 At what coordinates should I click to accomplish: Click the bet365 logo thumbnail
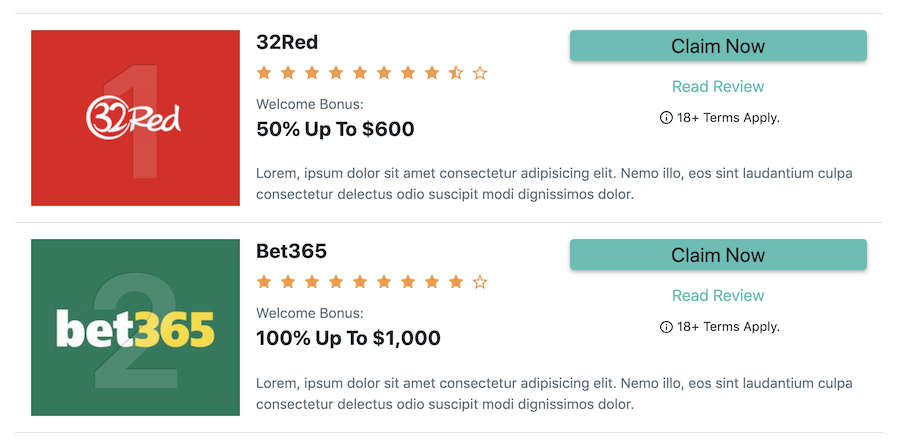click(135, 327)
